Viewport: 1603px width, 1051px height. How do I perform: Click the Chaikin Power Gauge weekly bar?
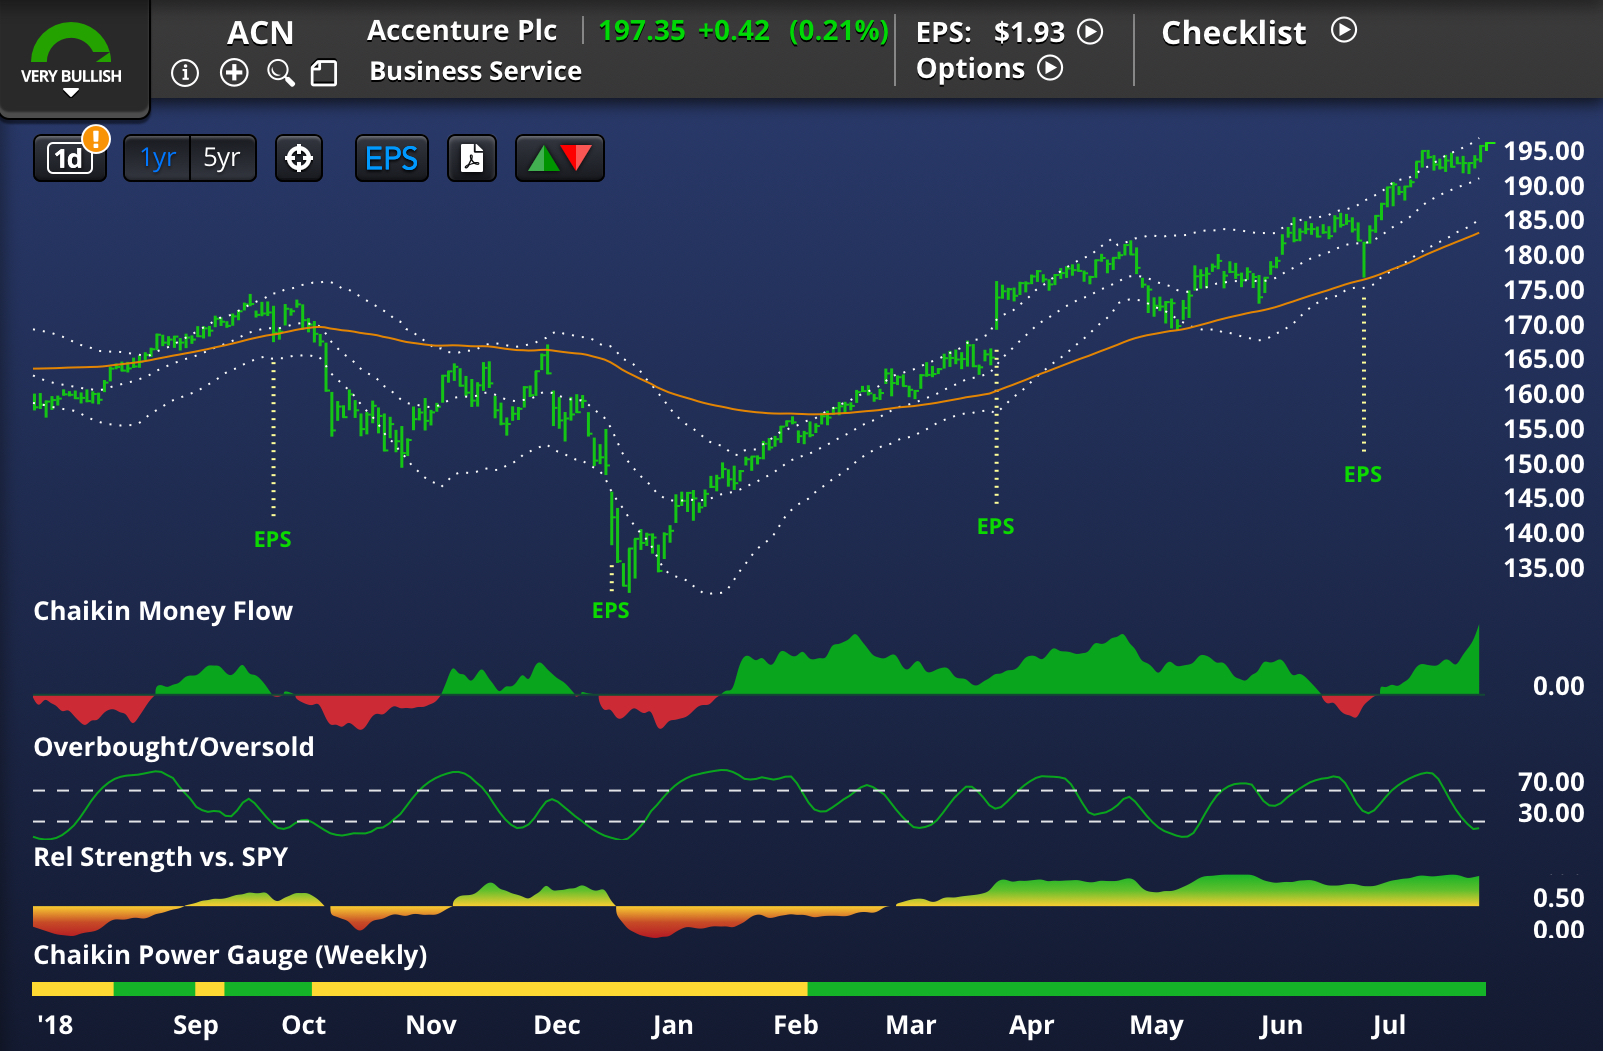(758, 989)
